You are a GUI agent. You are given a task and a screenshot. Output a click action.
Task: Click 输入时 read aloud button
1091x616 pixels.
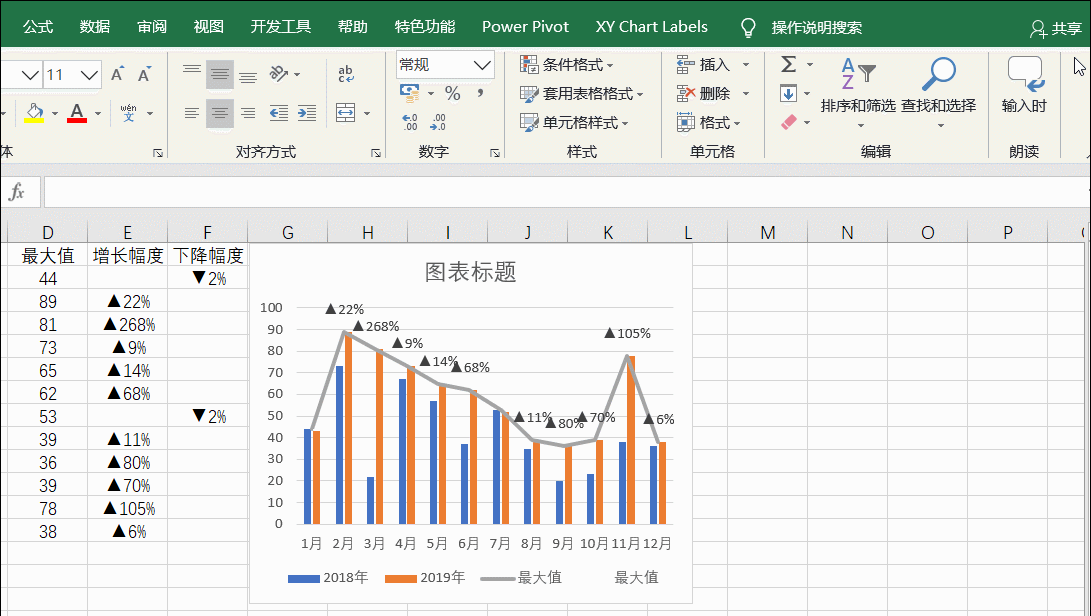[x=1024, y=85]
